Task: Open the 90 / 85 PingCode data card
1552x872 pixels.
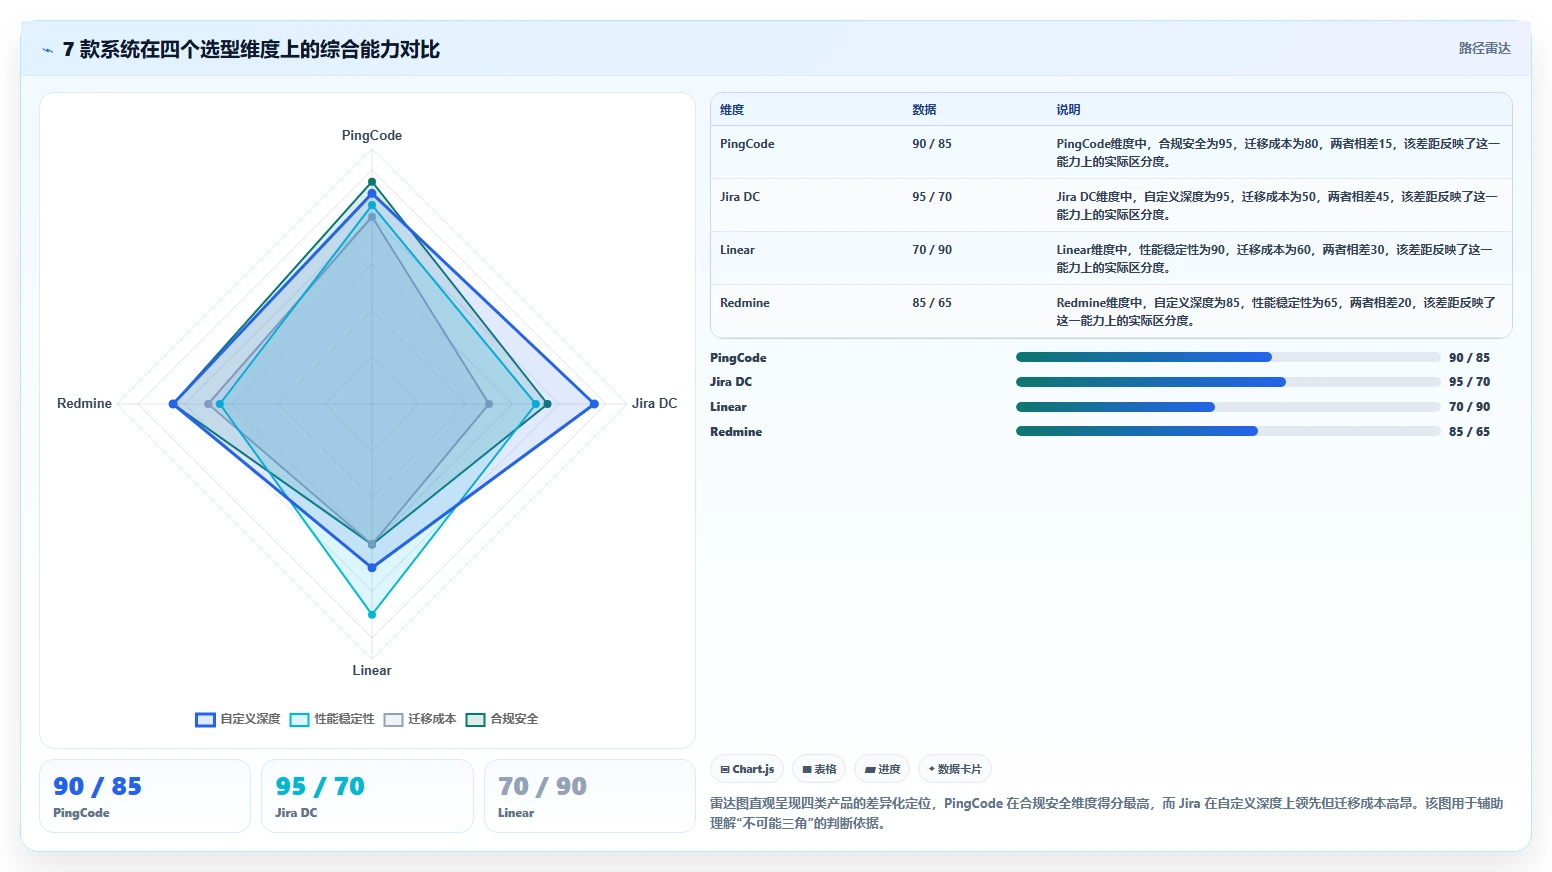Action: (x=145, y=796)
